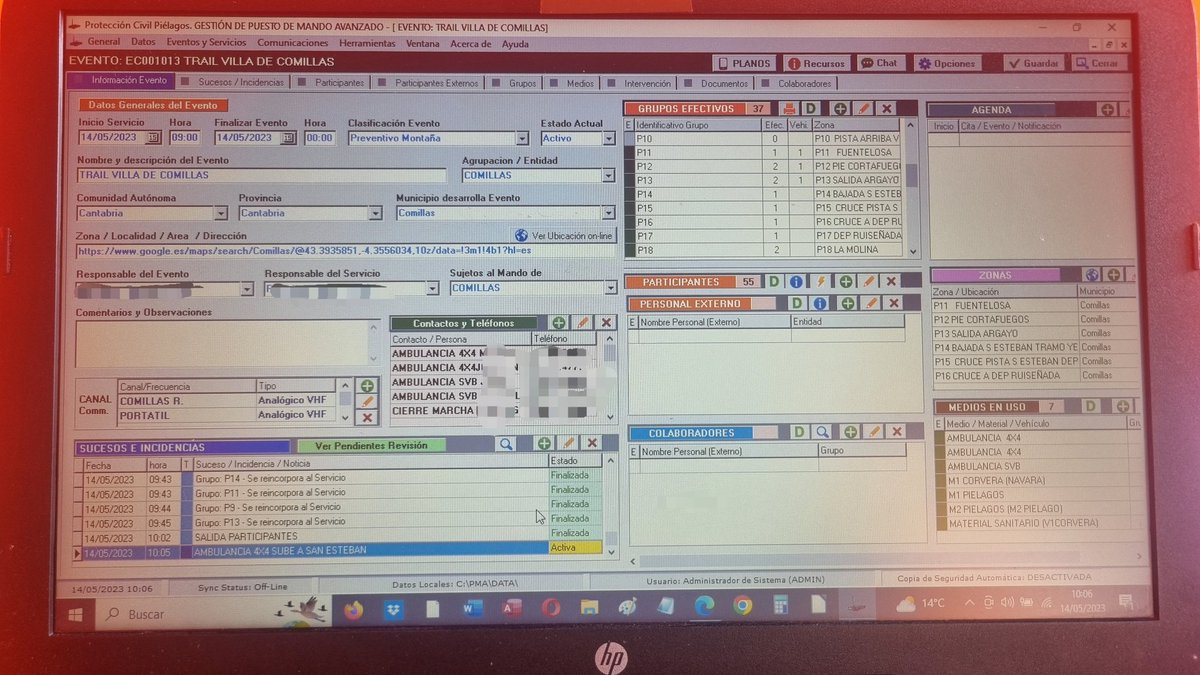Click the lightning bolt icon in Participantes
Image resolution: width=1200 pixels, height=675 pixels.
(x=820, y=282)
